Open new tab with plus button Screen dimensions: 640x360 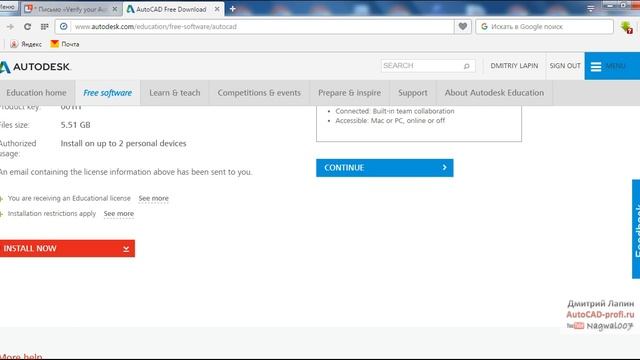tap(233, 9)
